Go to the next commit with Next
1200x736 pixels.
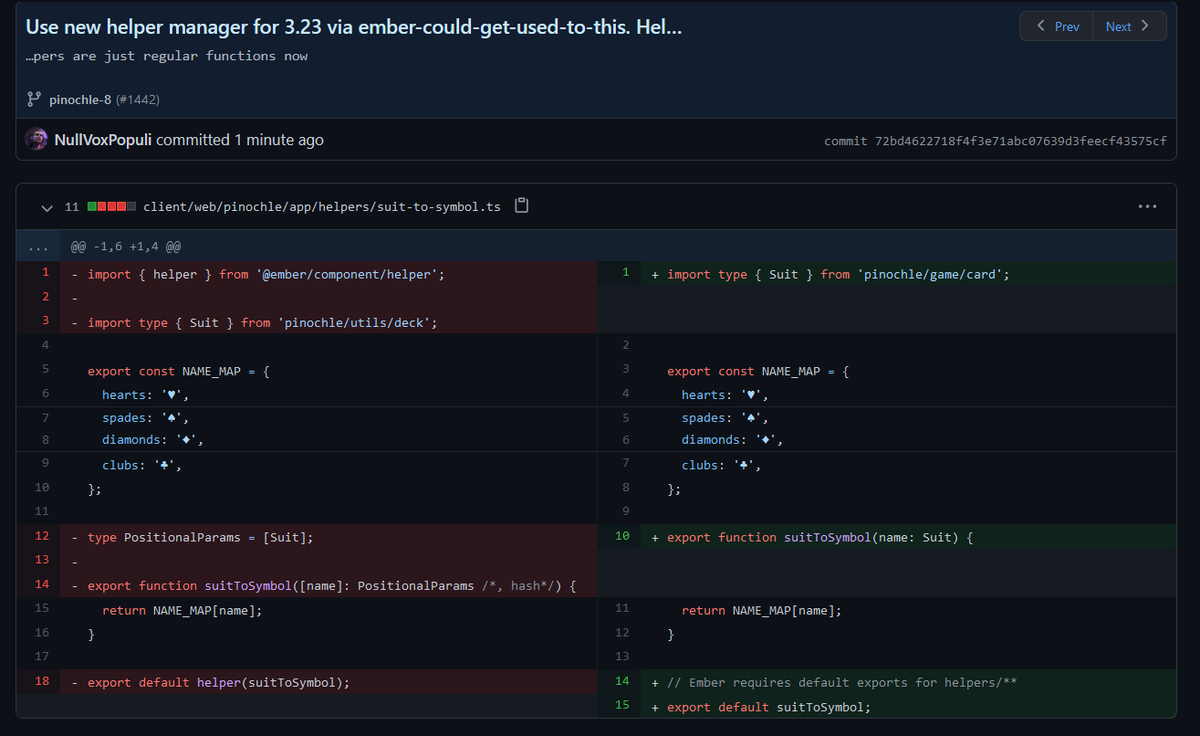(1129, 26)
